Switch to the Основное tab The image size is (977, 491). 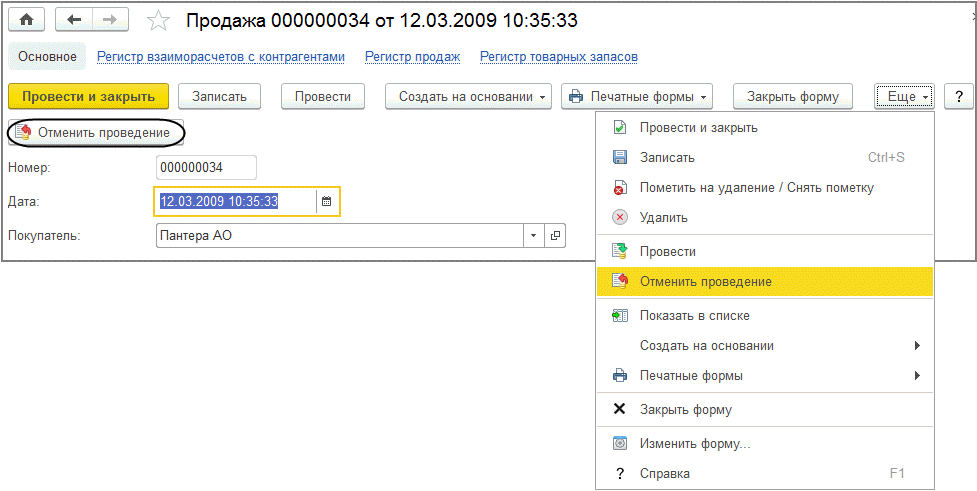click(x=47, y=57)
